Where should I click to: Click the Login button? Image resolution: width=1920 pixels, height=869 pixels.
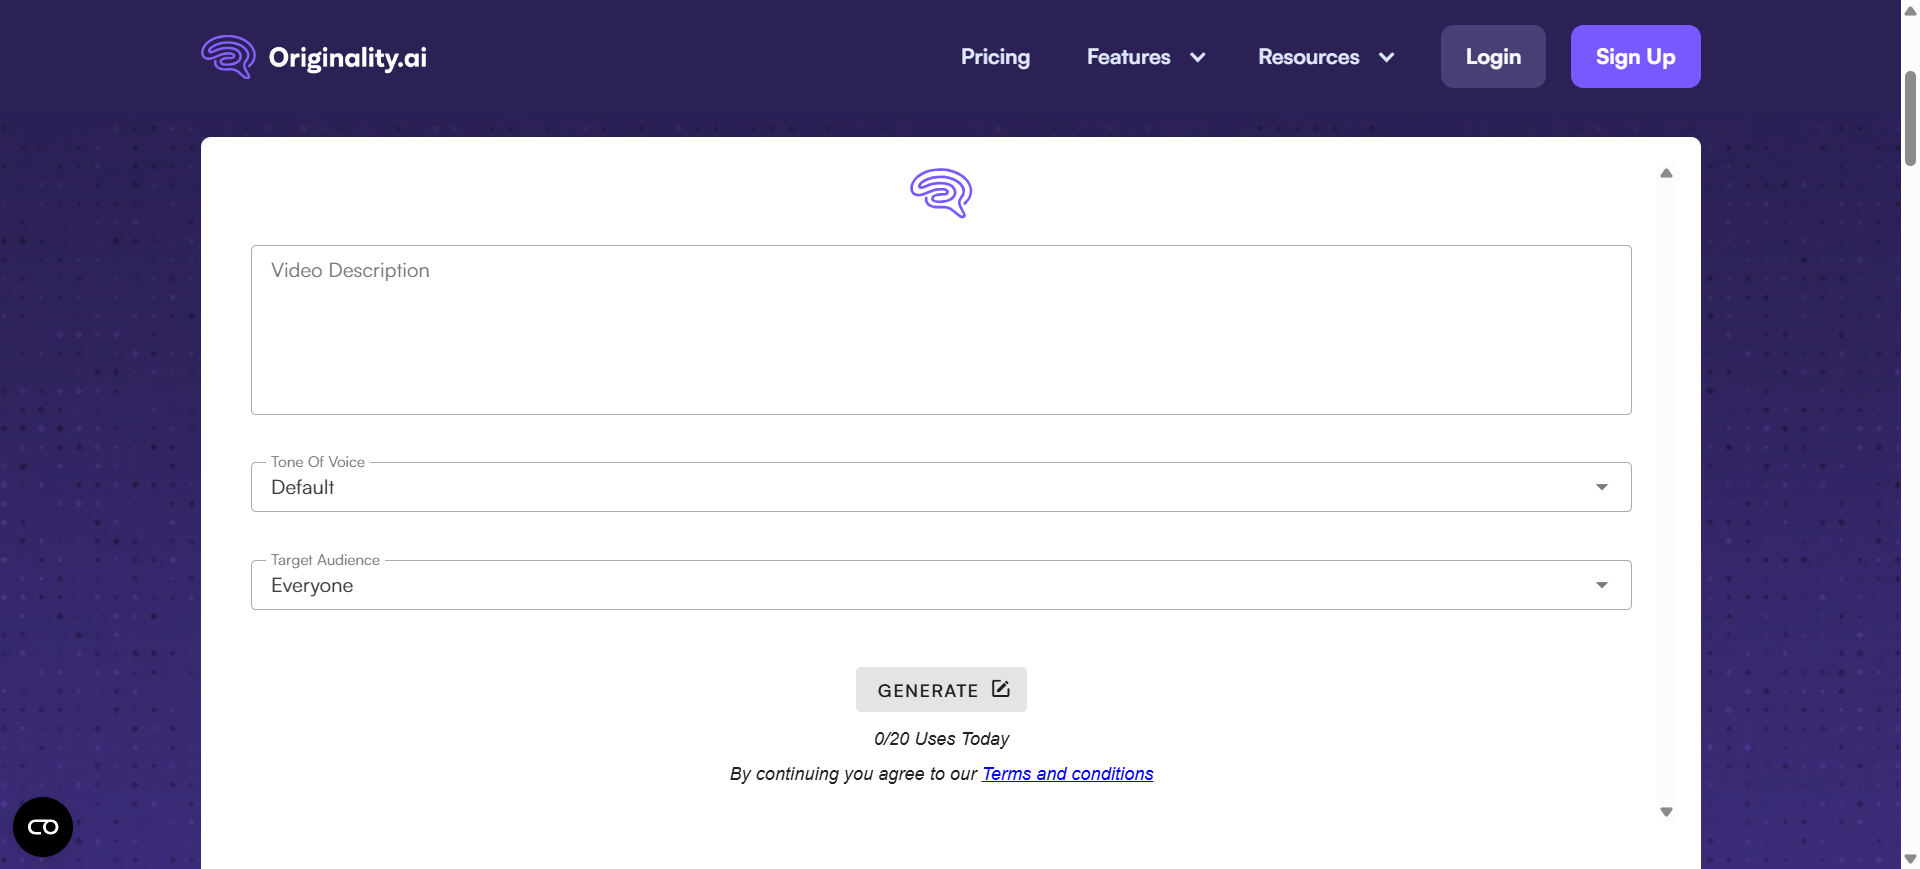tap(1493, 57)
